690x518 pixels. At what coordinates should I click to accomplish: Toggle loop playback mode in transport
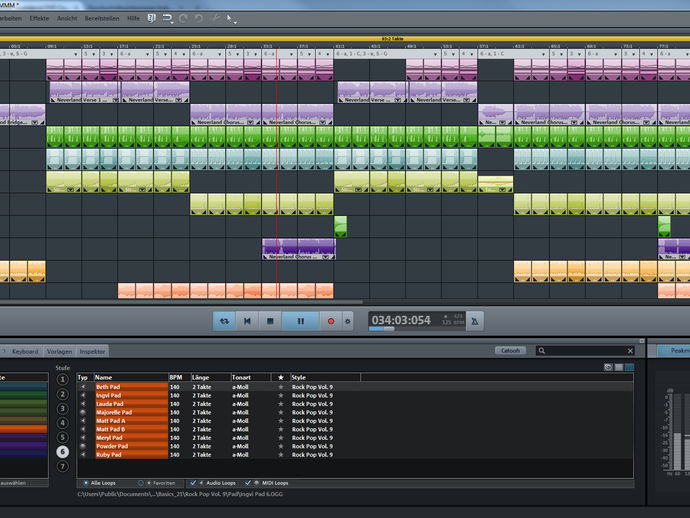[224, 321]
